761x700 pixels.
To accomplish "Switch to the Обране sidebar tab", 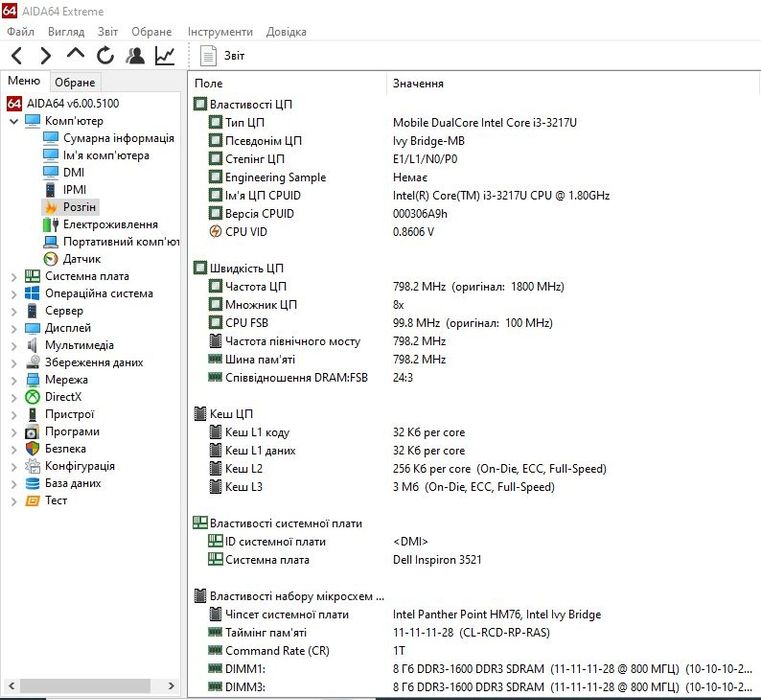I will click(x=75, y=83).
